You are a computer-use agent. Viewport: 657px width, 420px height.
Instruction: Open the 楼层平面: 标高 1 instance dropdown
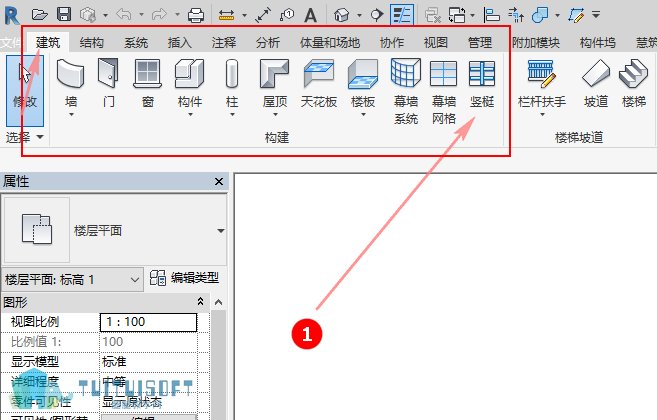pos(73,280)
